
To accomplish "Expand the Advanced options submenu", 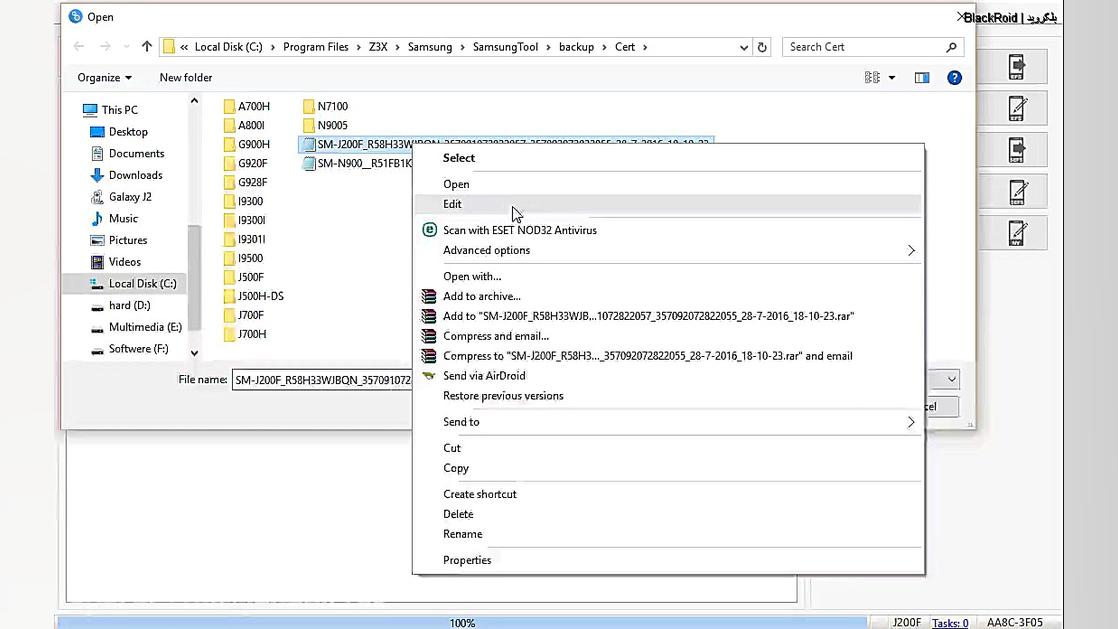I will point(910,250).
